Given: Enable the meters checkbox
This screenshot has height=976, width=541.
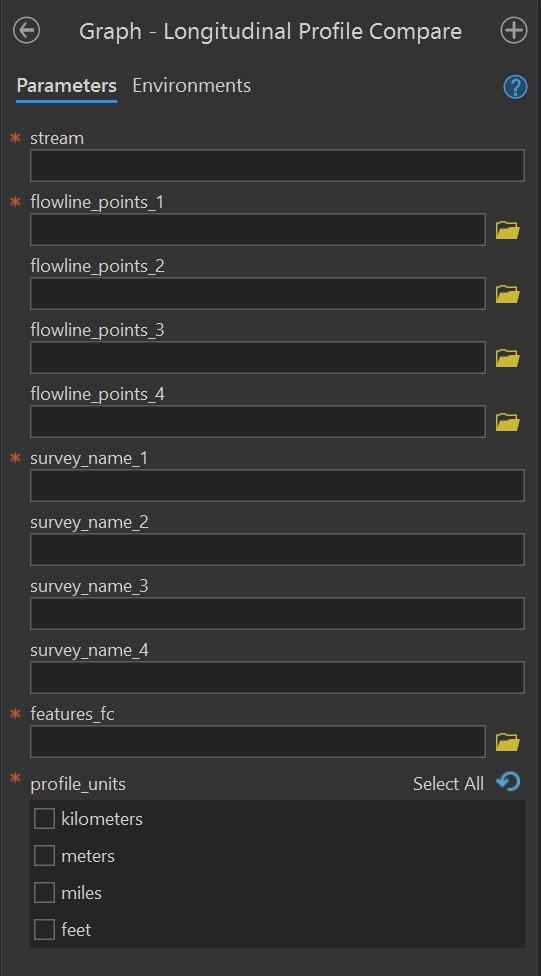Looking at the screenshot, I should coord(44,856).
